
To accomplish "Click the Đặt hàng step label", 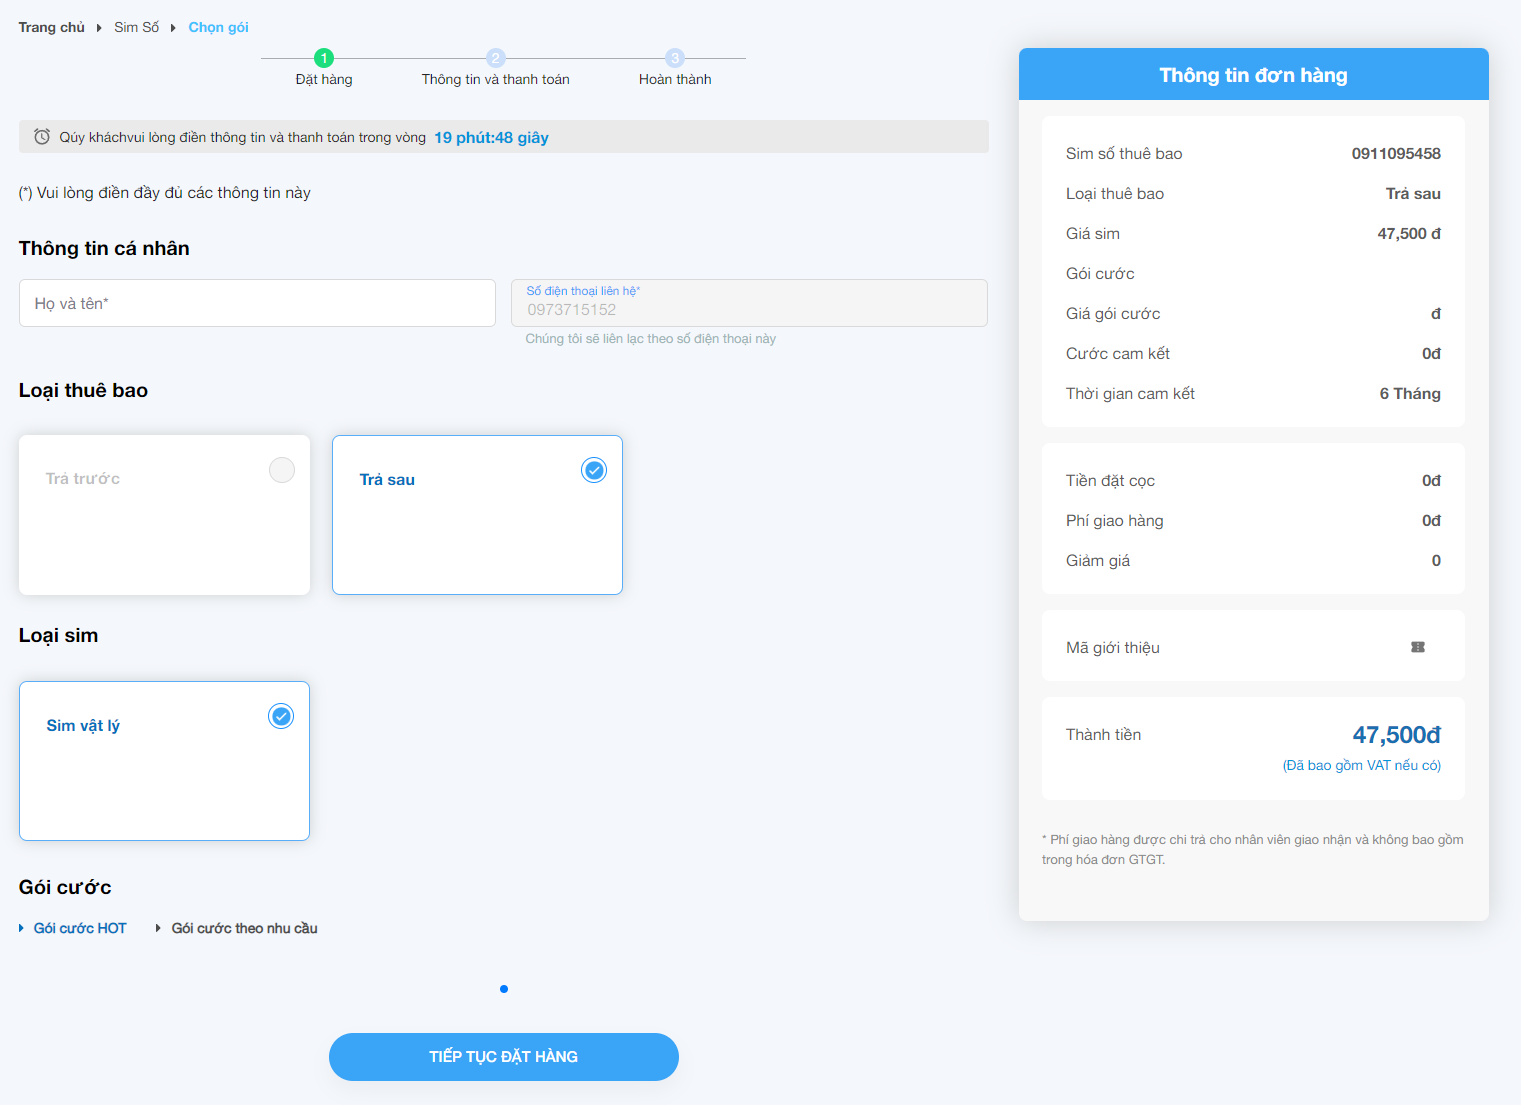I will point(324,79).
